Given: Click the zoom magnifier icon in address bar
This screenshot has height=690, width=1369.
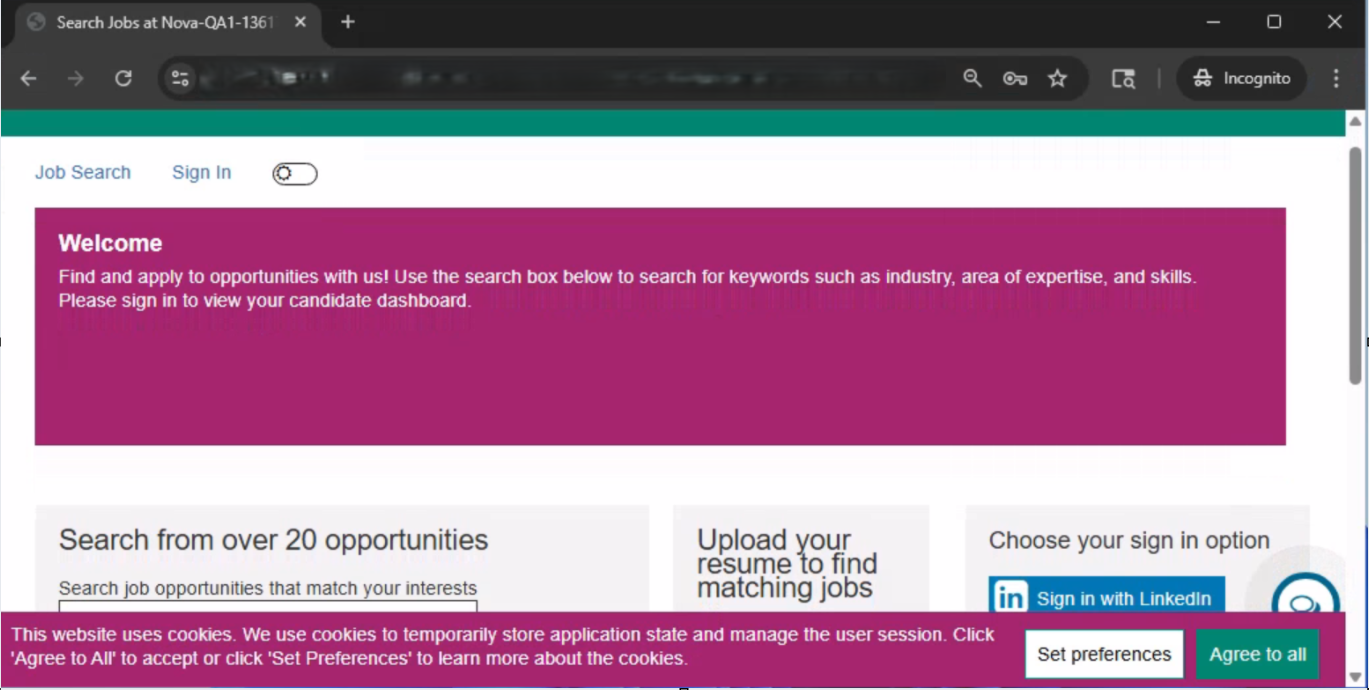Looking at the screenshot, I should [972, 78].
